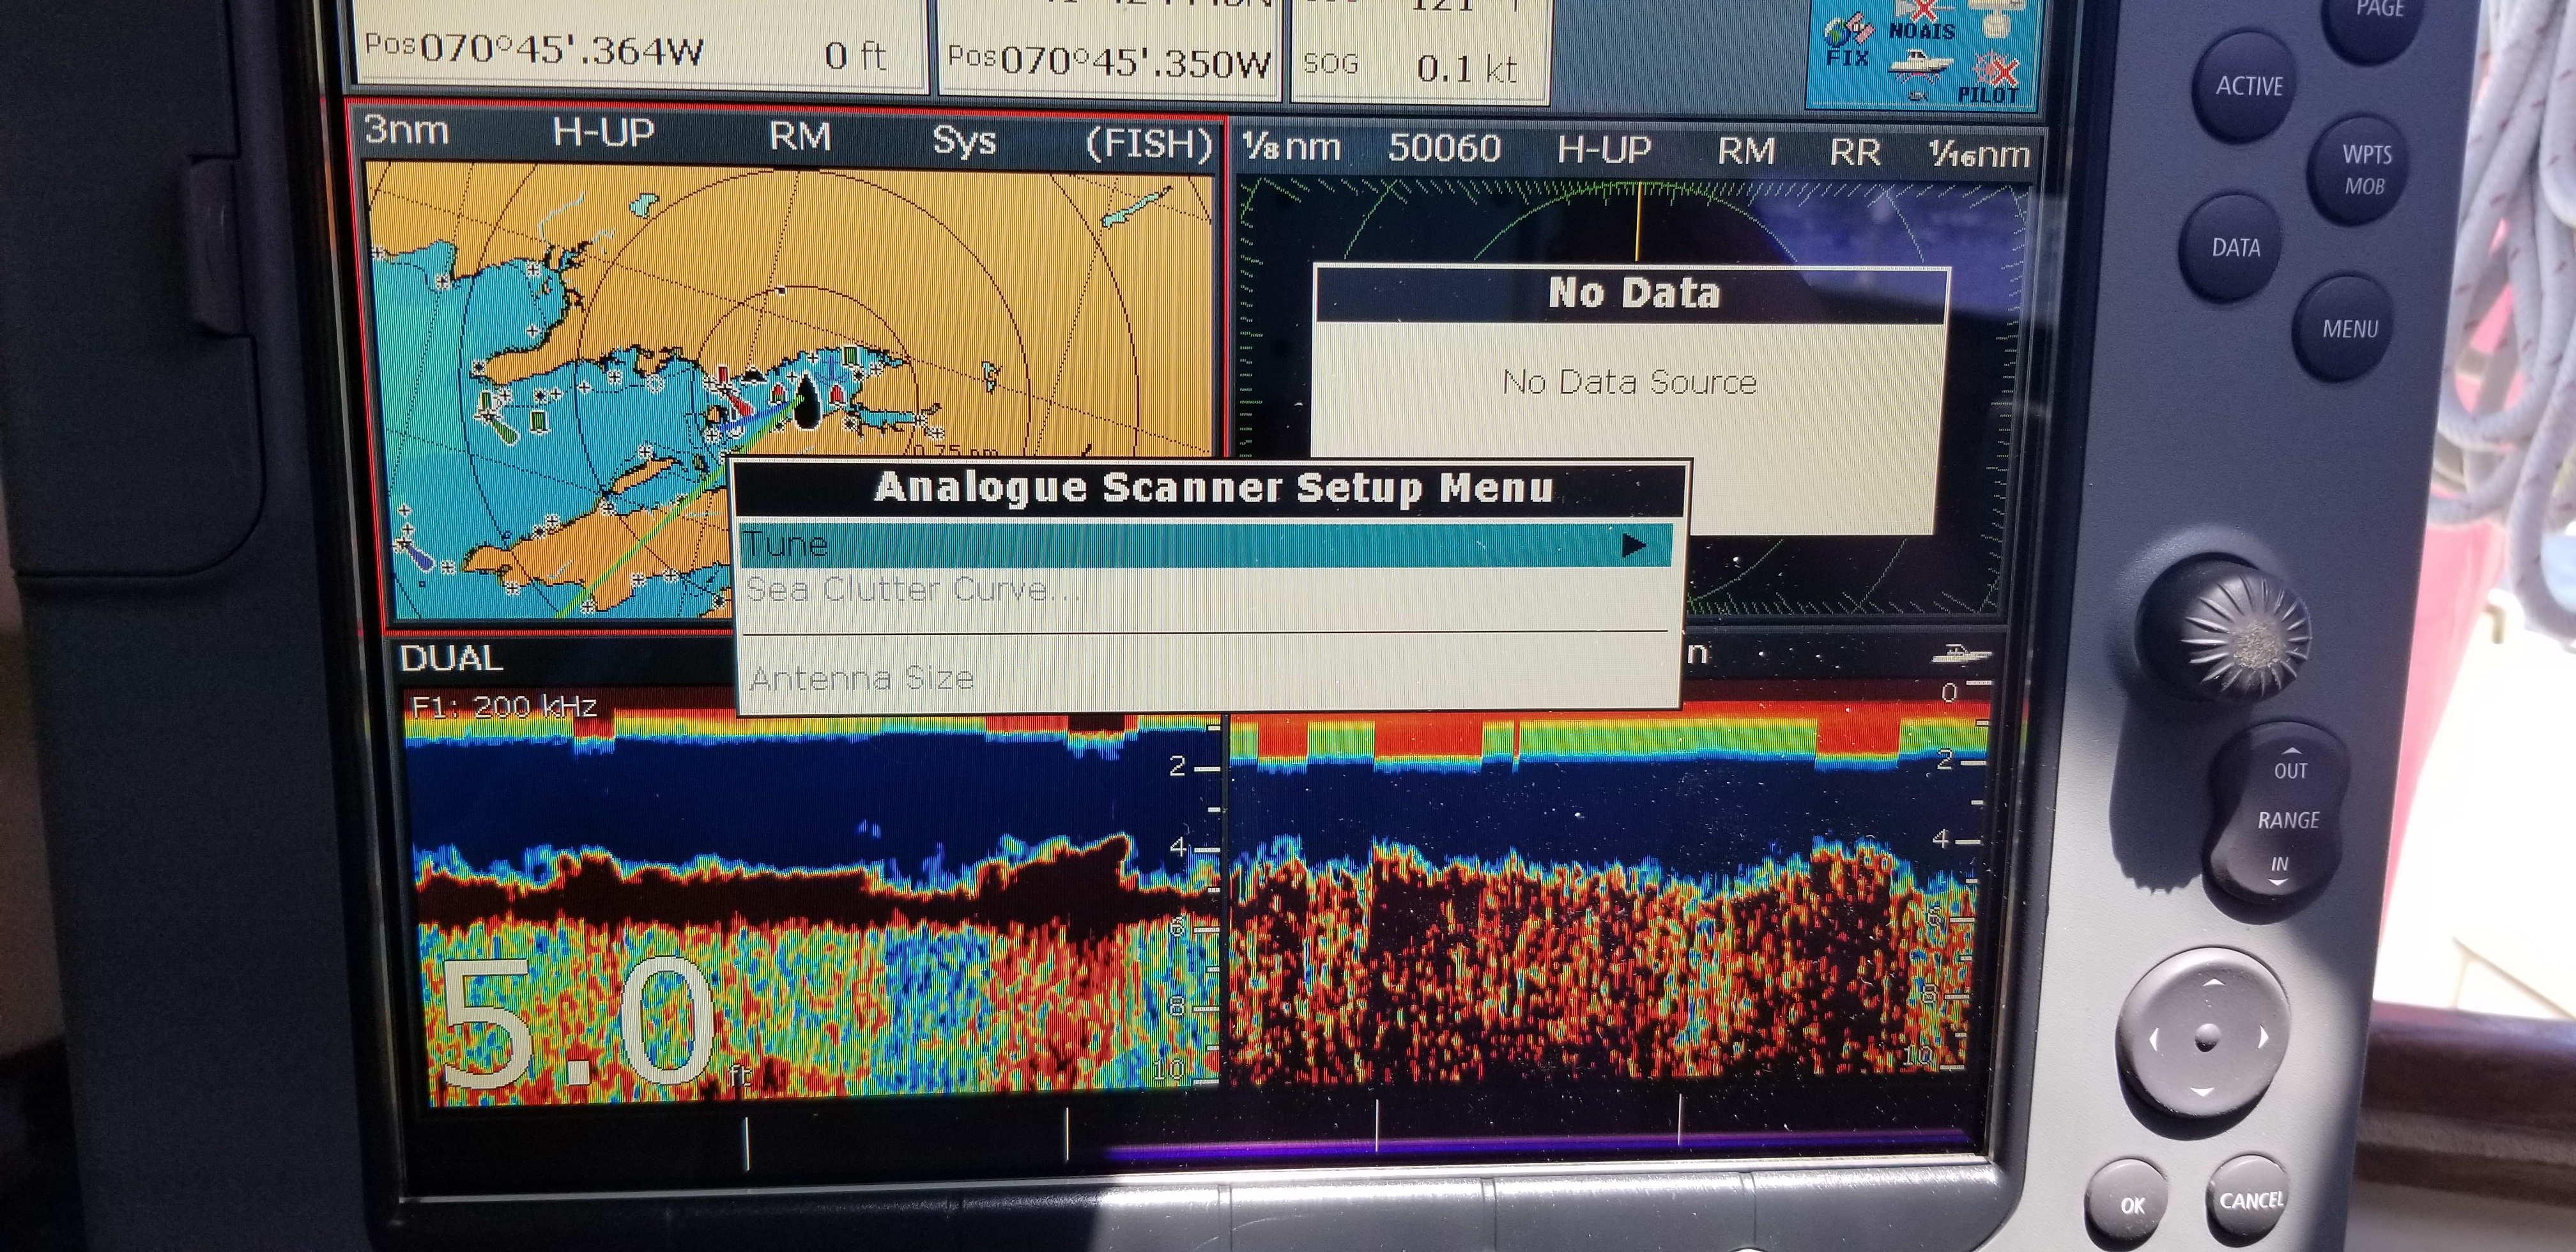Select Sea Clutter Curve menu item
2576x1252 pixels.
click(x=912, y=590)
